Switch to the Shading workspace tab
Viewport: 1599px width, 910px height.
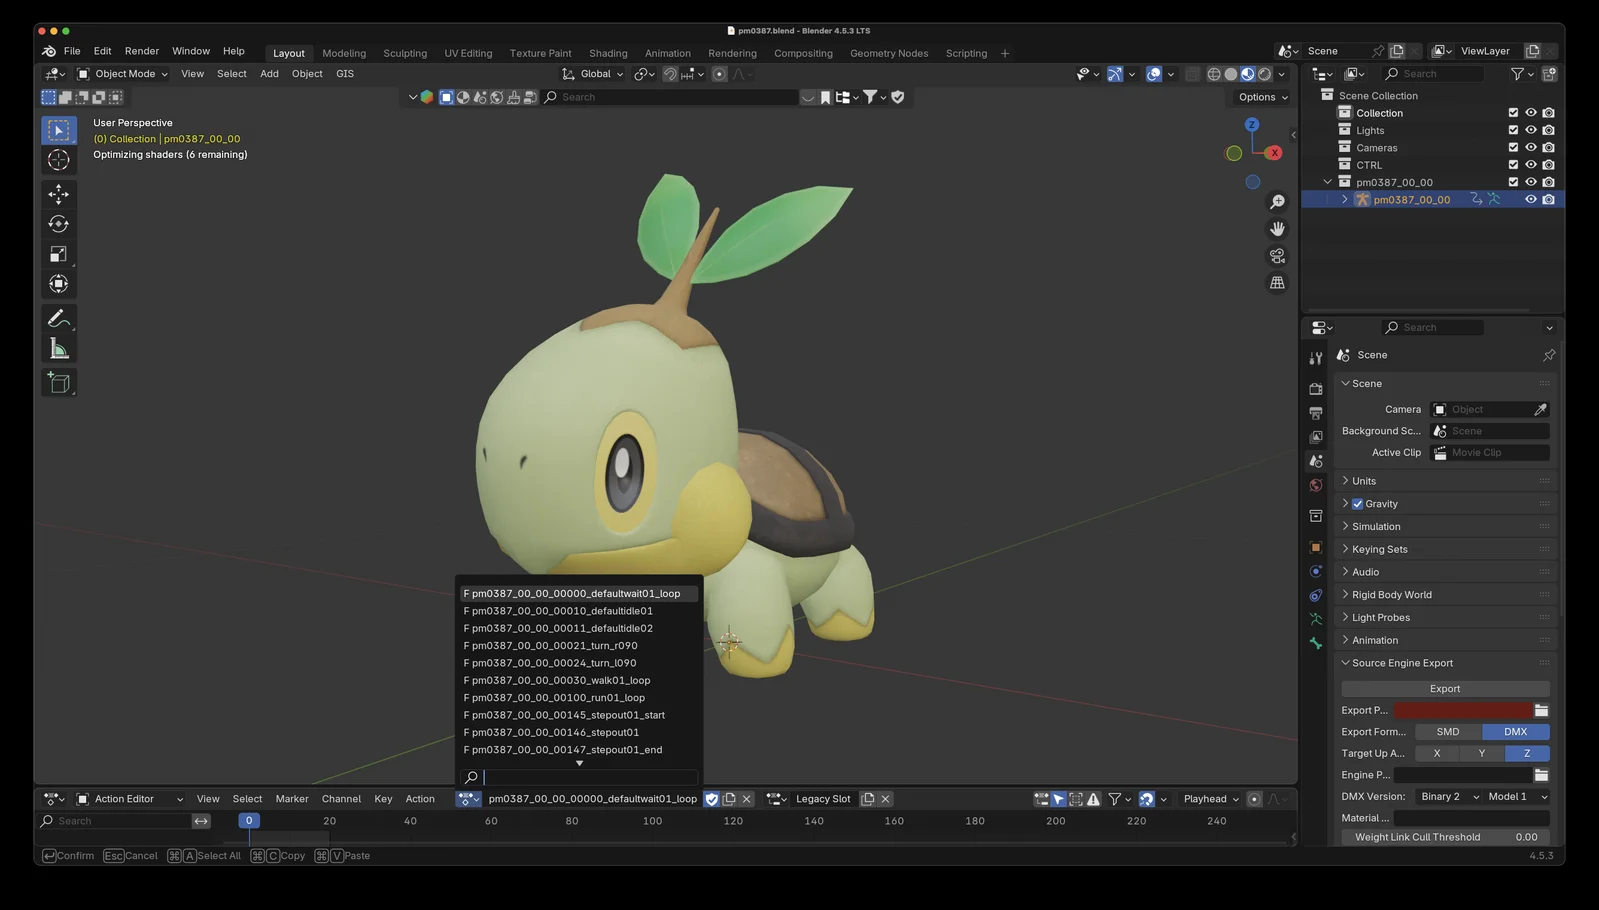pyautogui.click(x=608, y=53)
